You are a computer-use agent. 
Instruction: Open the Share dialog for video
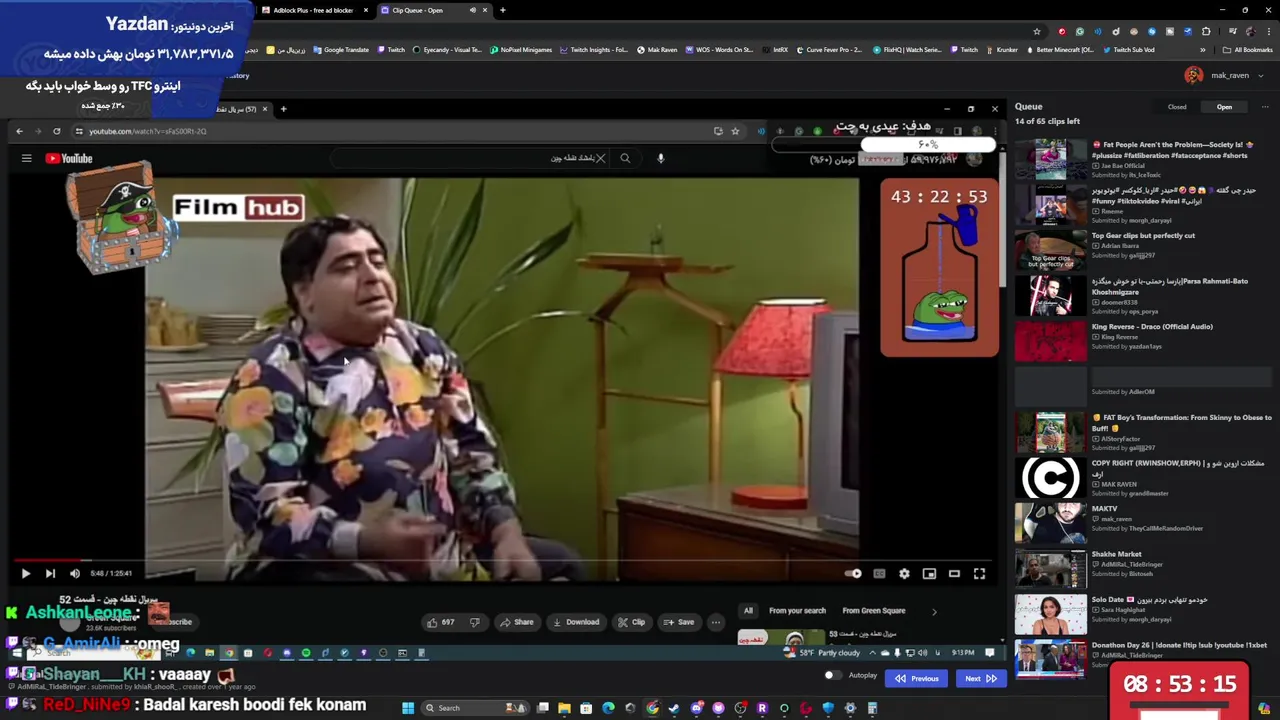point(517,622)
